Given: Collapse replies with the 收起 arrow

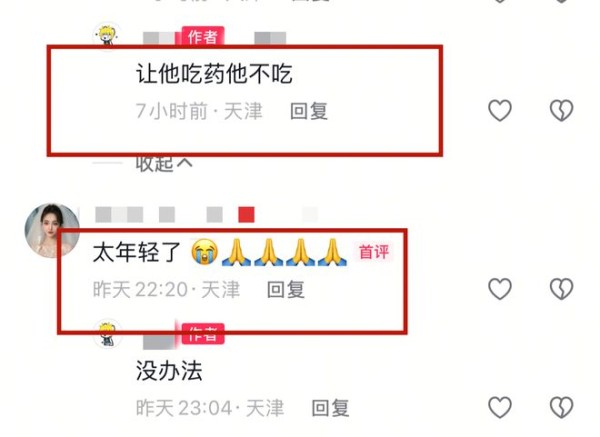Looking at the screenshot, I should tap(164, 164).
